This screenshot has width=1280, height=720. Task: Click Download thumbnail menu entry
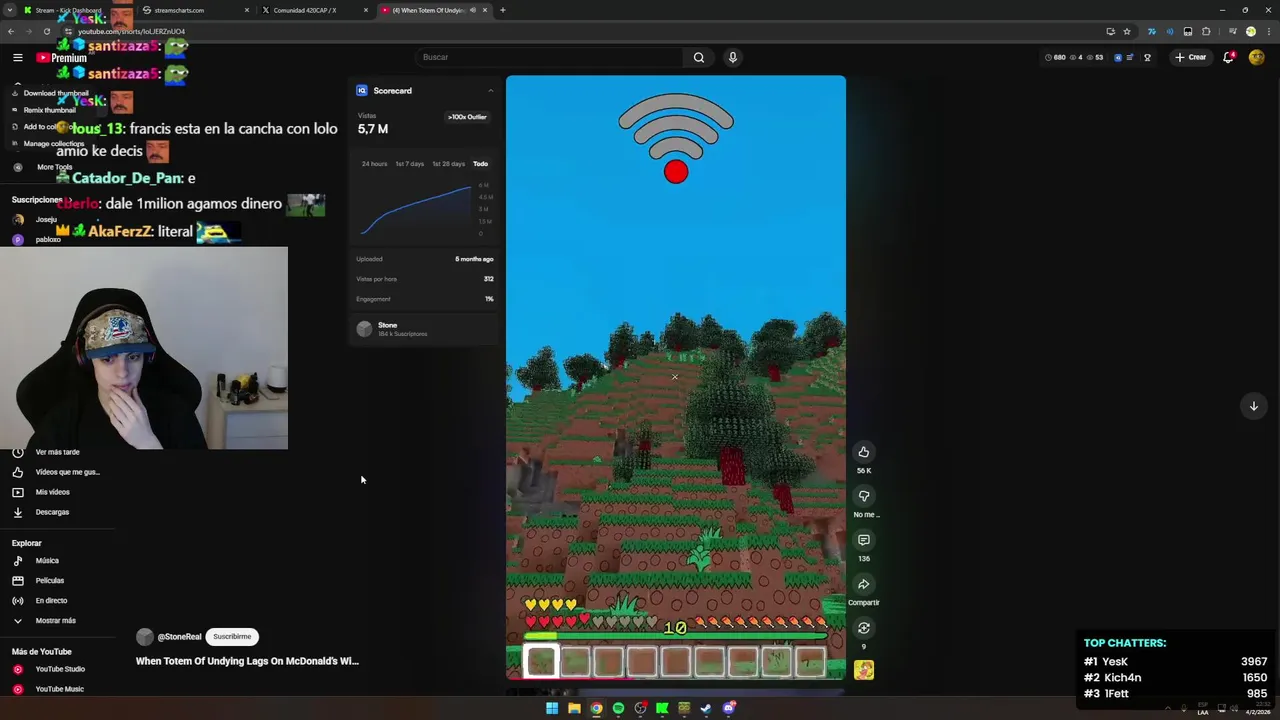click(56, 93)
